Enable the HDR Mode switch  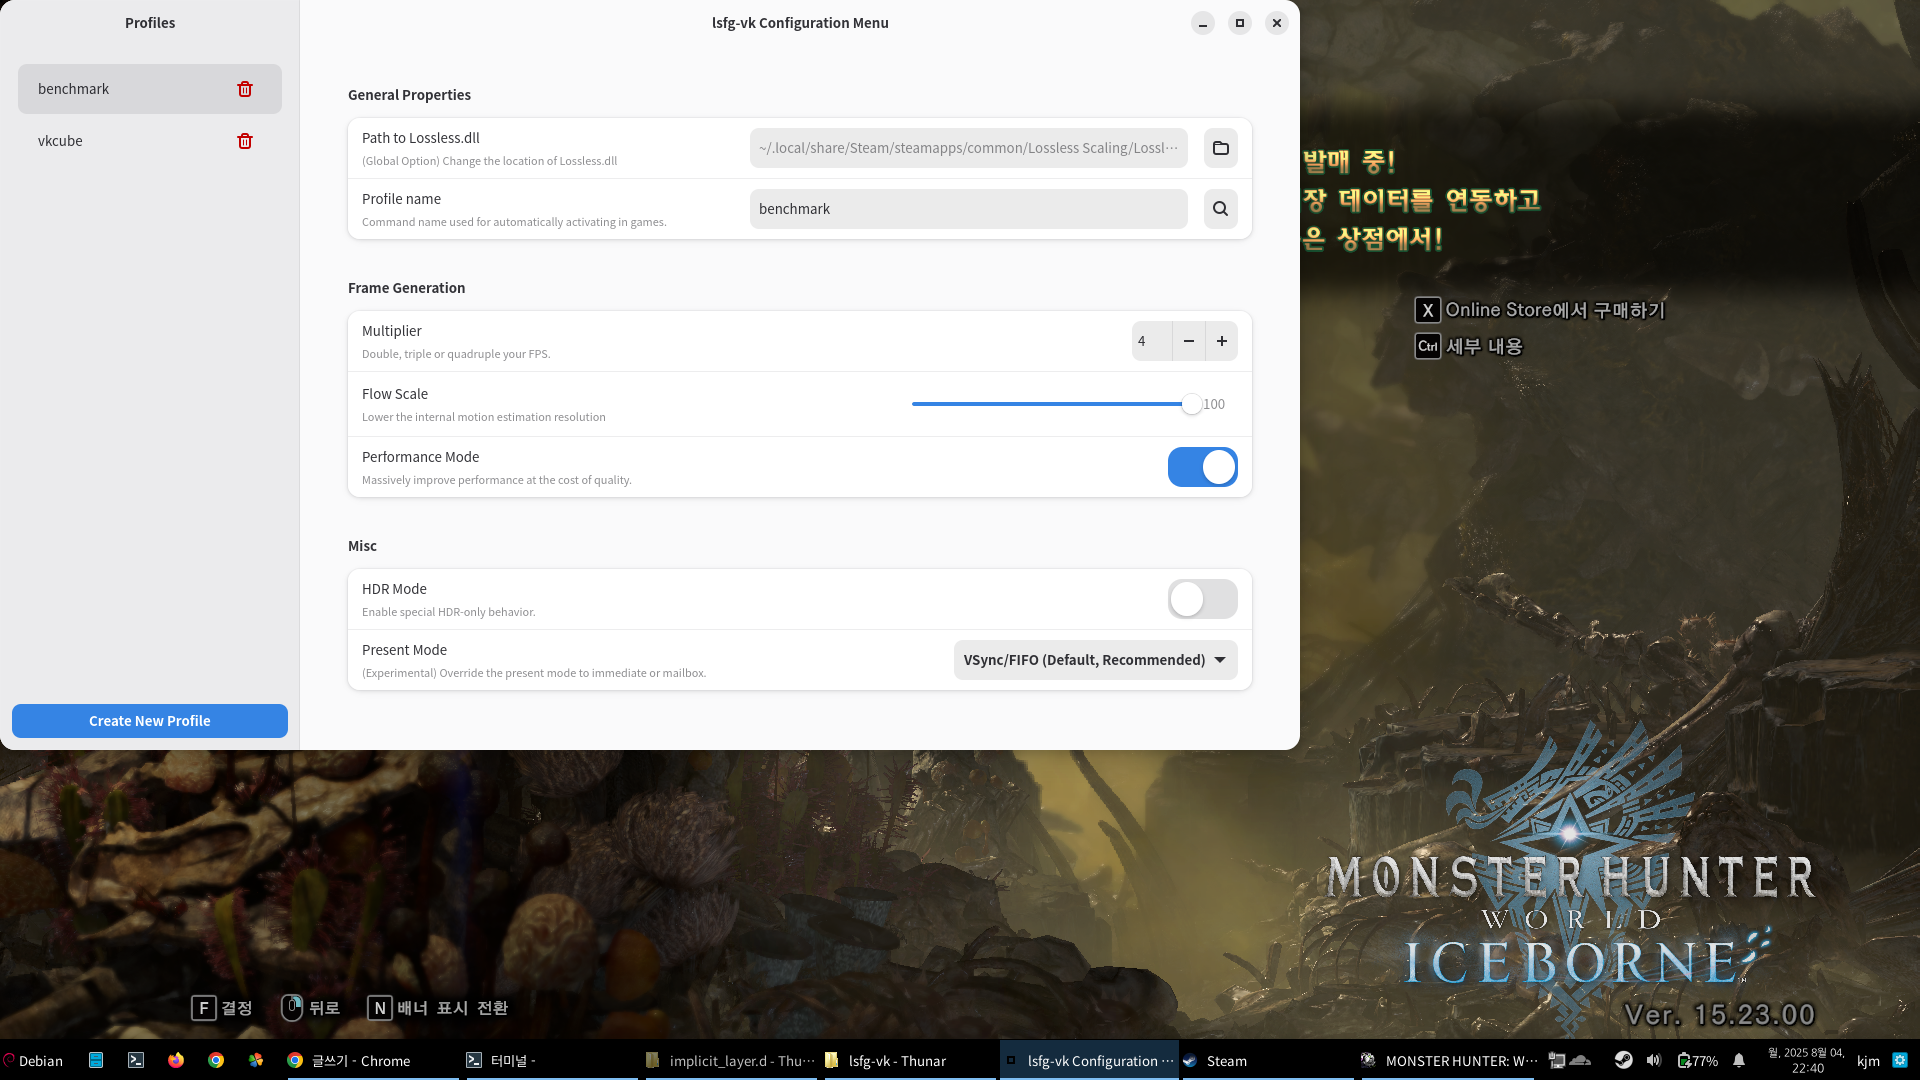pyautogui.click(x=1202, y=599)
